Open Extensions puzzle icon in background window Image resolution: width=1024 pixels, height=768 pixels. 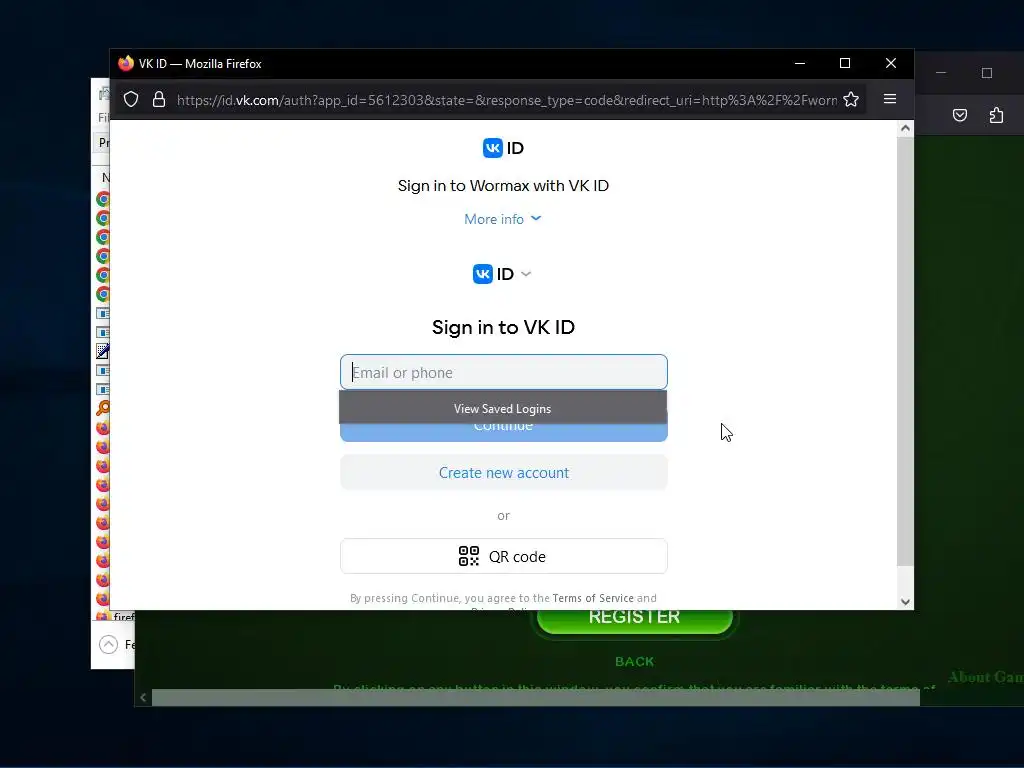996,116
